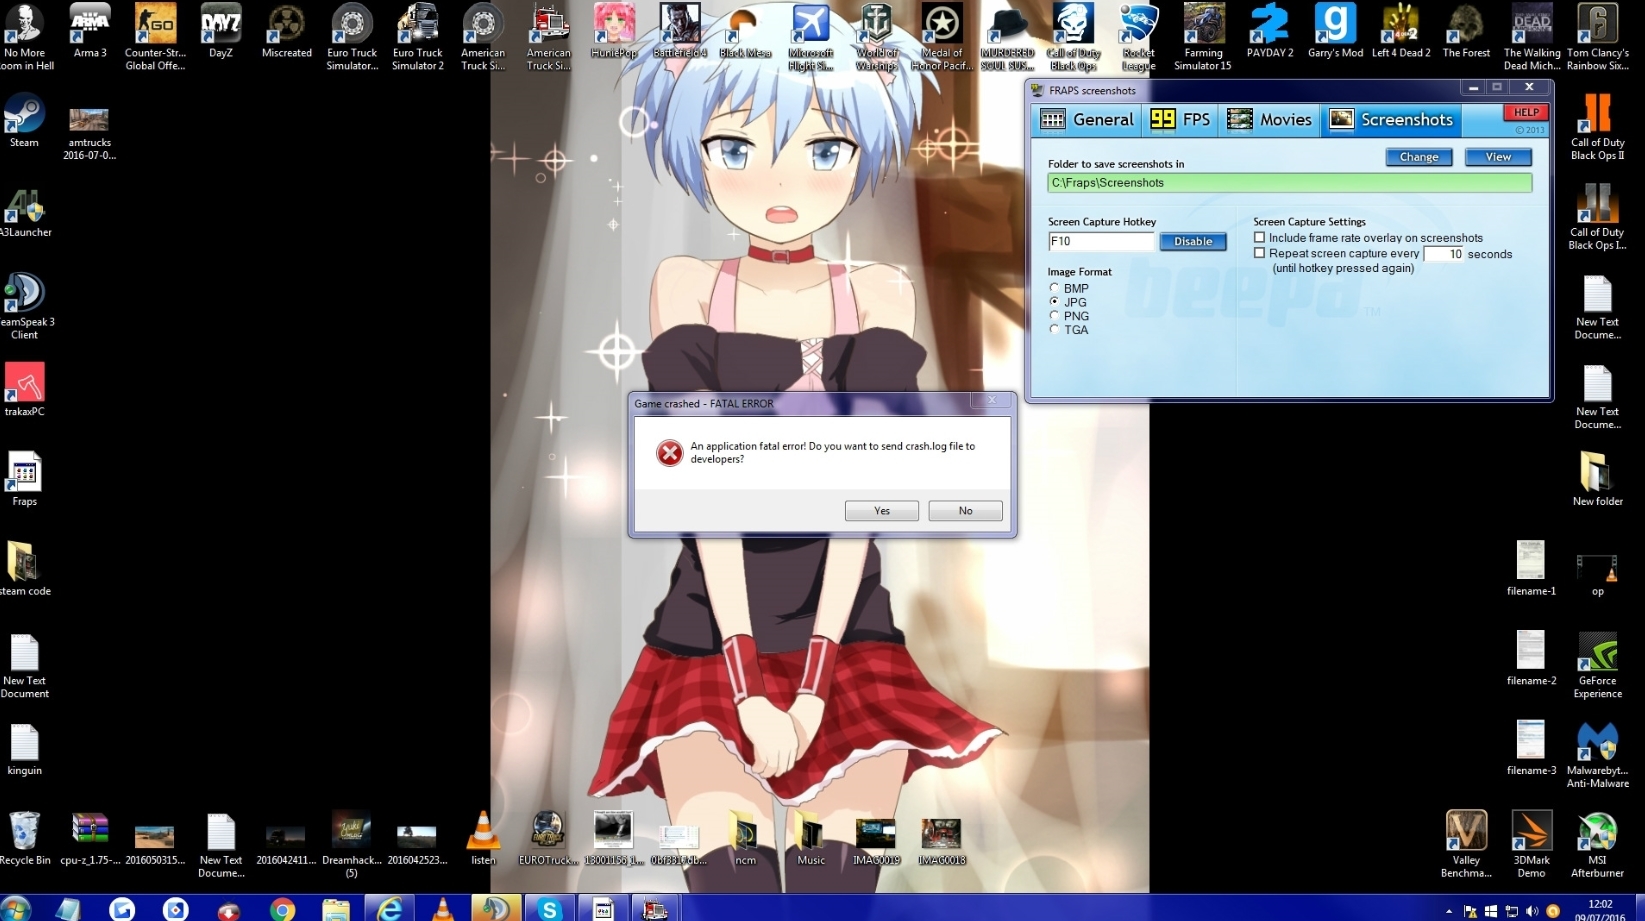The height and width of the screenshot is (921, 1645).
Task: Open the Windows Start menu
Action: 16,909
